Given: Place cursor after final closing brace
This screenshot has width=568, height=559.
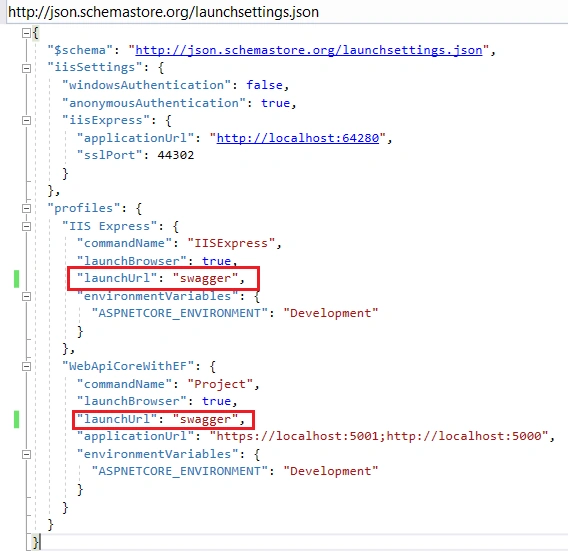Looking at the screenshot, I should click(40, 542).
